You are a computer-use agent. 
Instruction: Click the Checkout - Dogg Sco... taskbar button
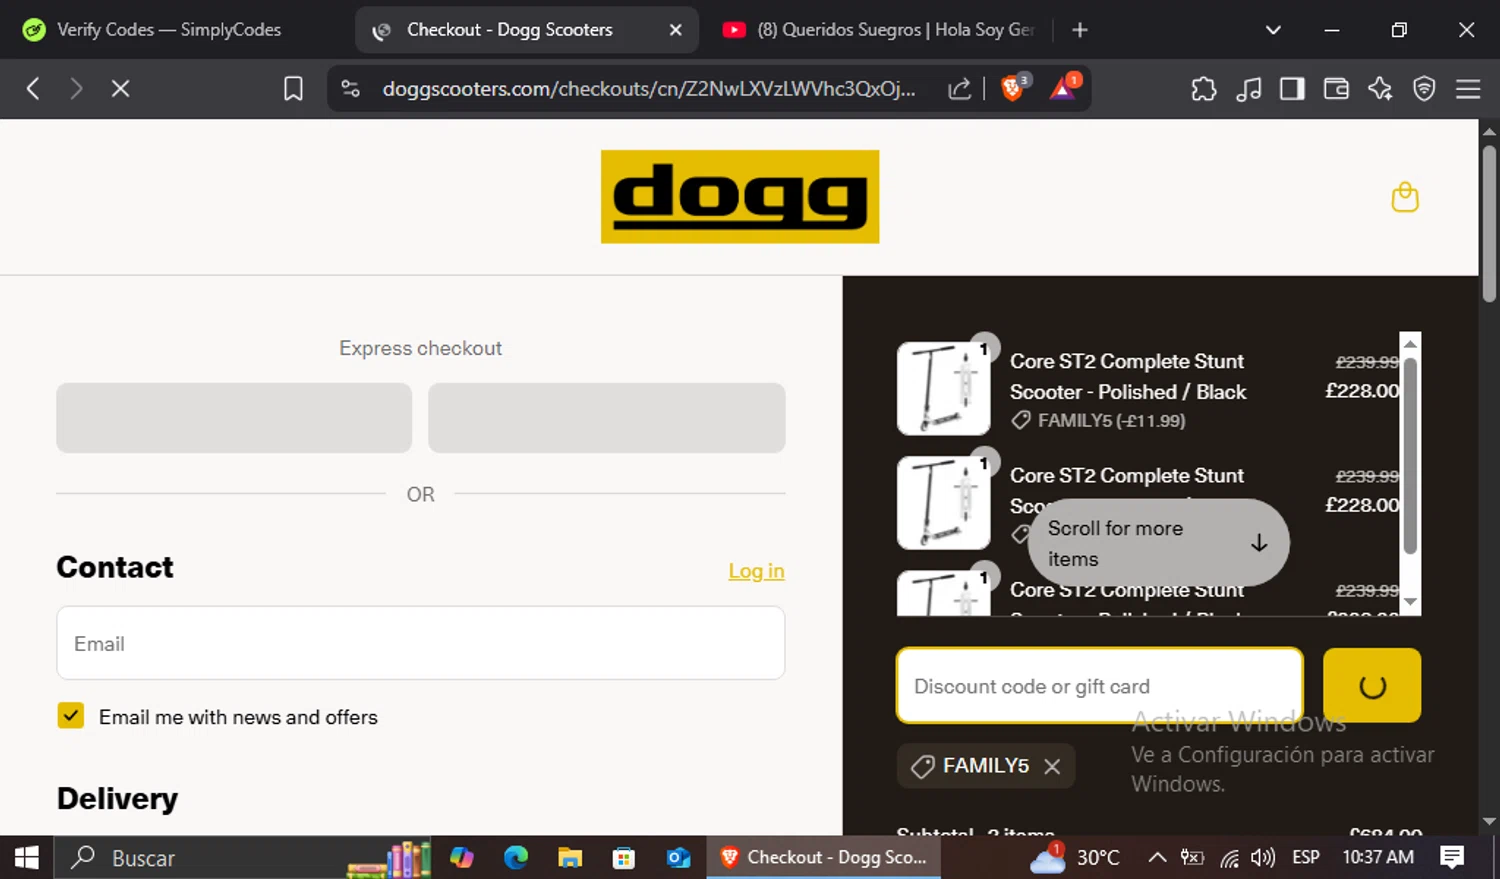tap(824, 857)
